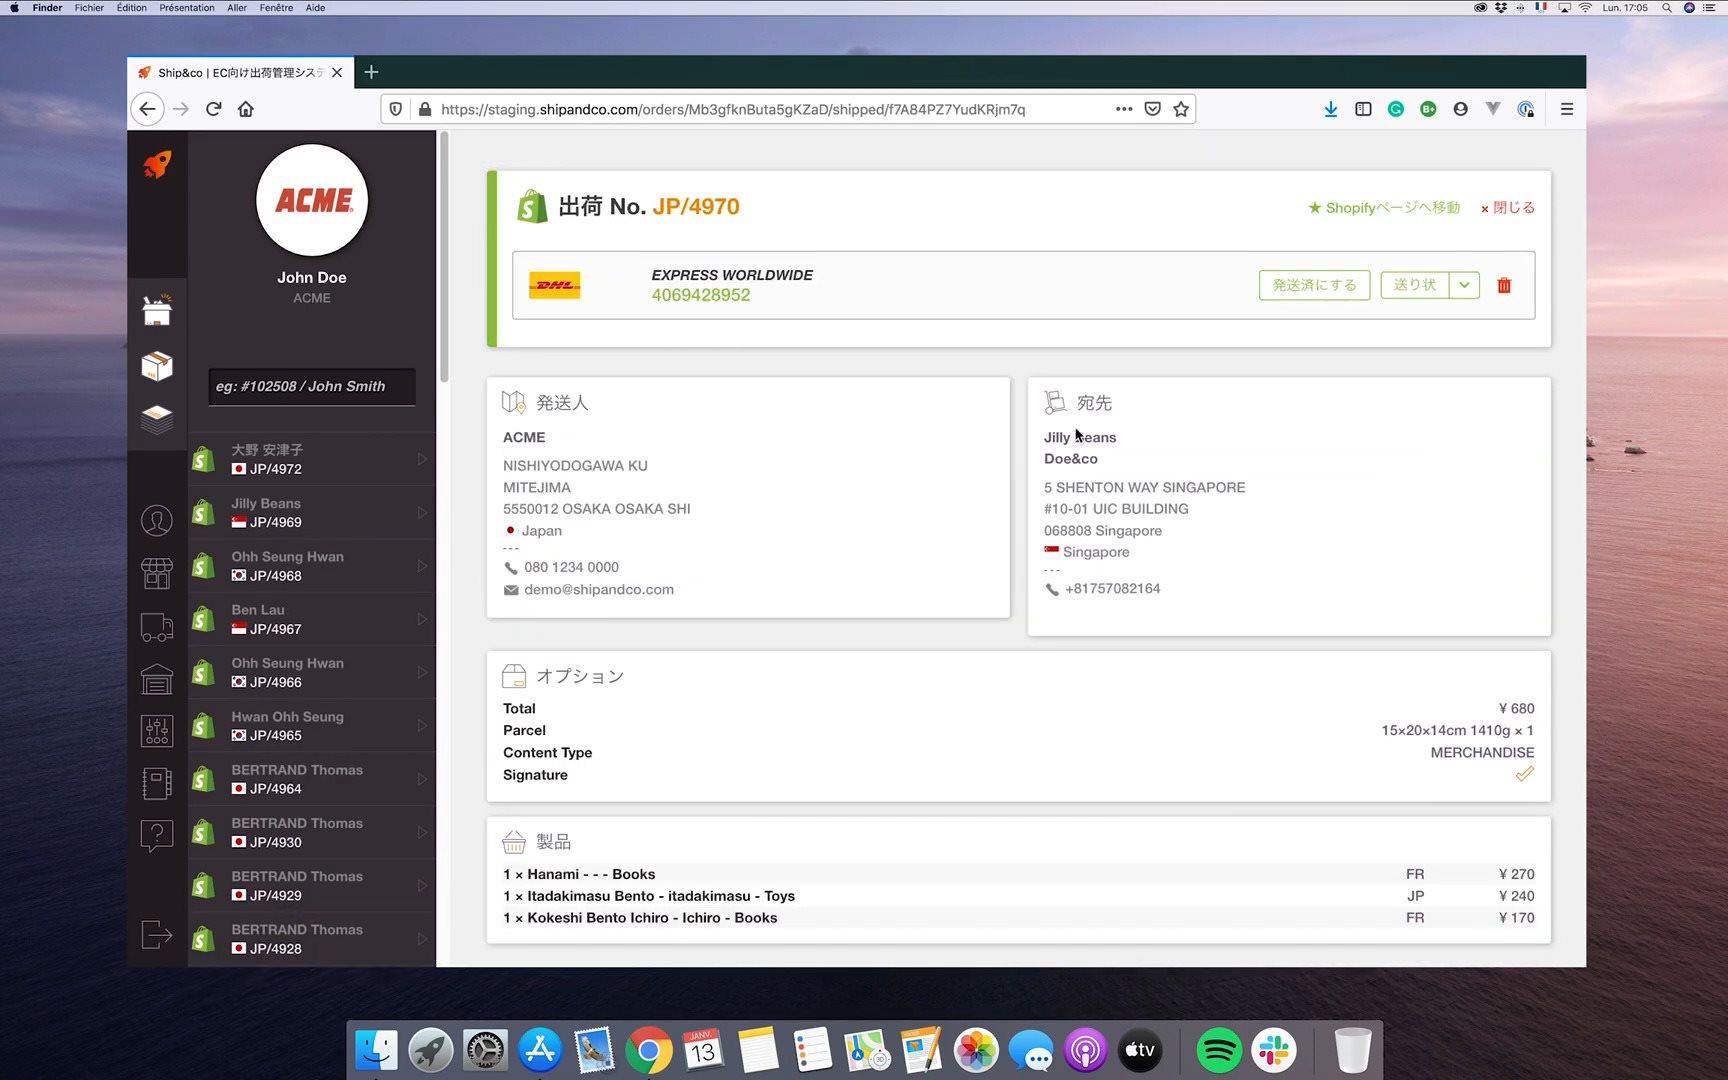Go to Firefox home page icon

coord(246,109)
